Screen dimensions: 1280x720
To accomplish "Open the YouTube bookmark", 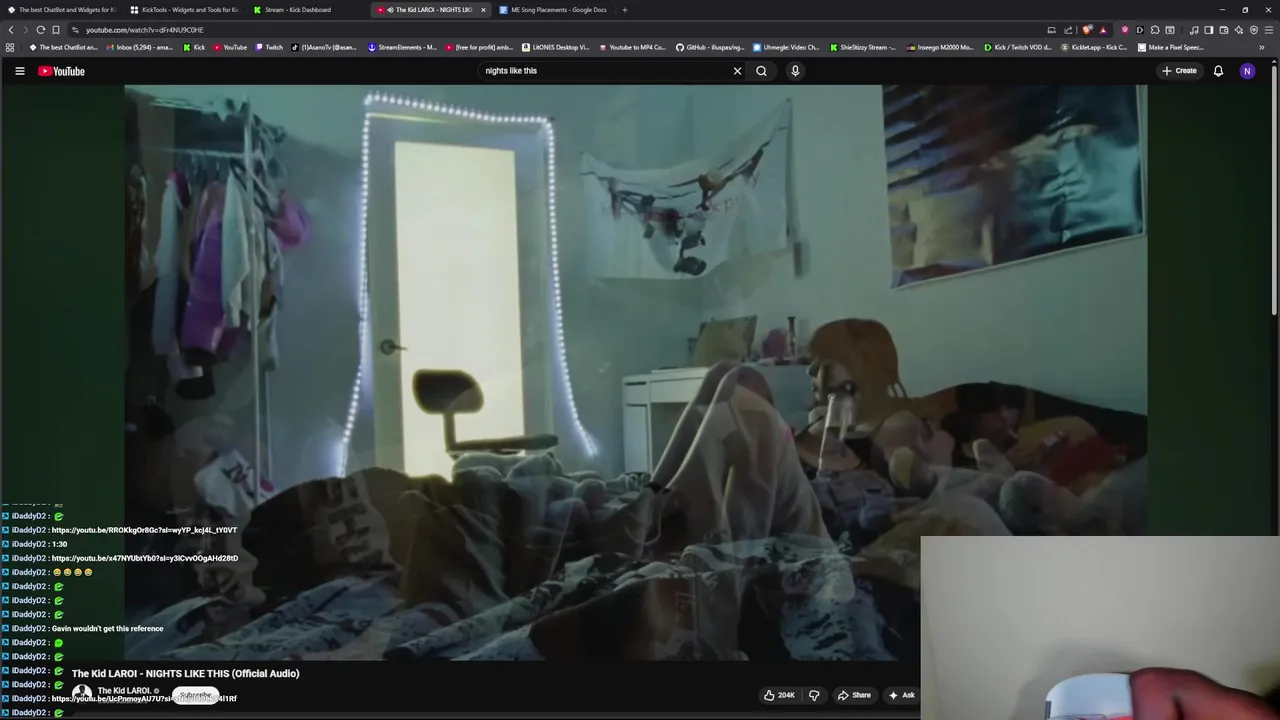I will click(x=229, y=47).
